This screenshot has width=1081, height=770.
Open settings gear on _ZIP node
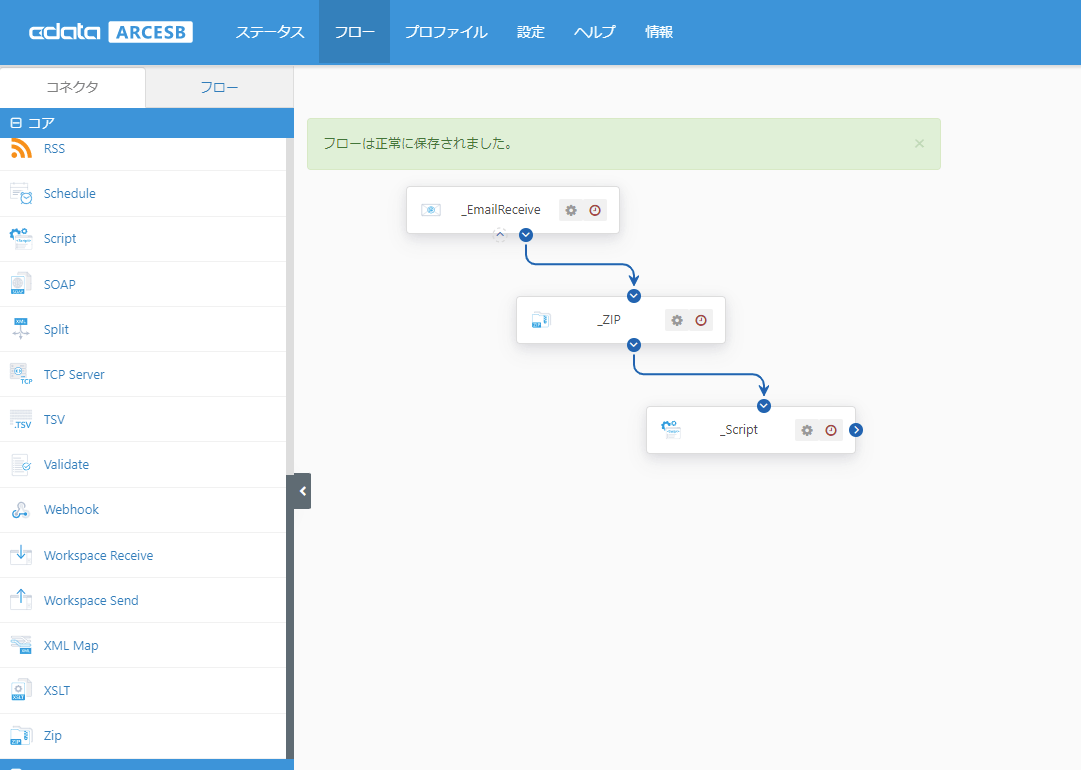pyautogui.click(x=677, y=321)
